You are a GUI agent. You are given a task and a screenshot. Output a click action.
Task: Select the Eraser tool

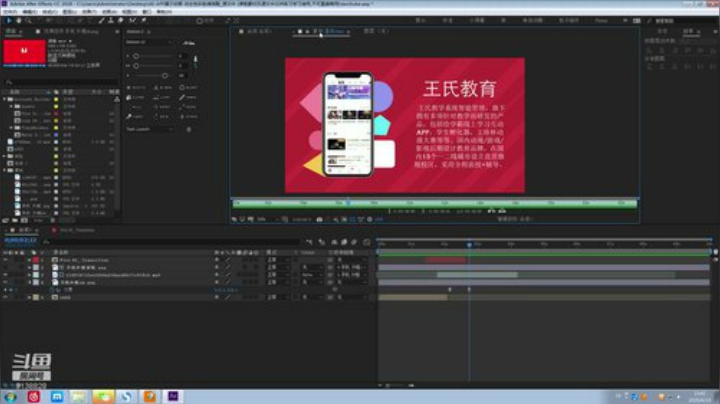coord(120,21)
